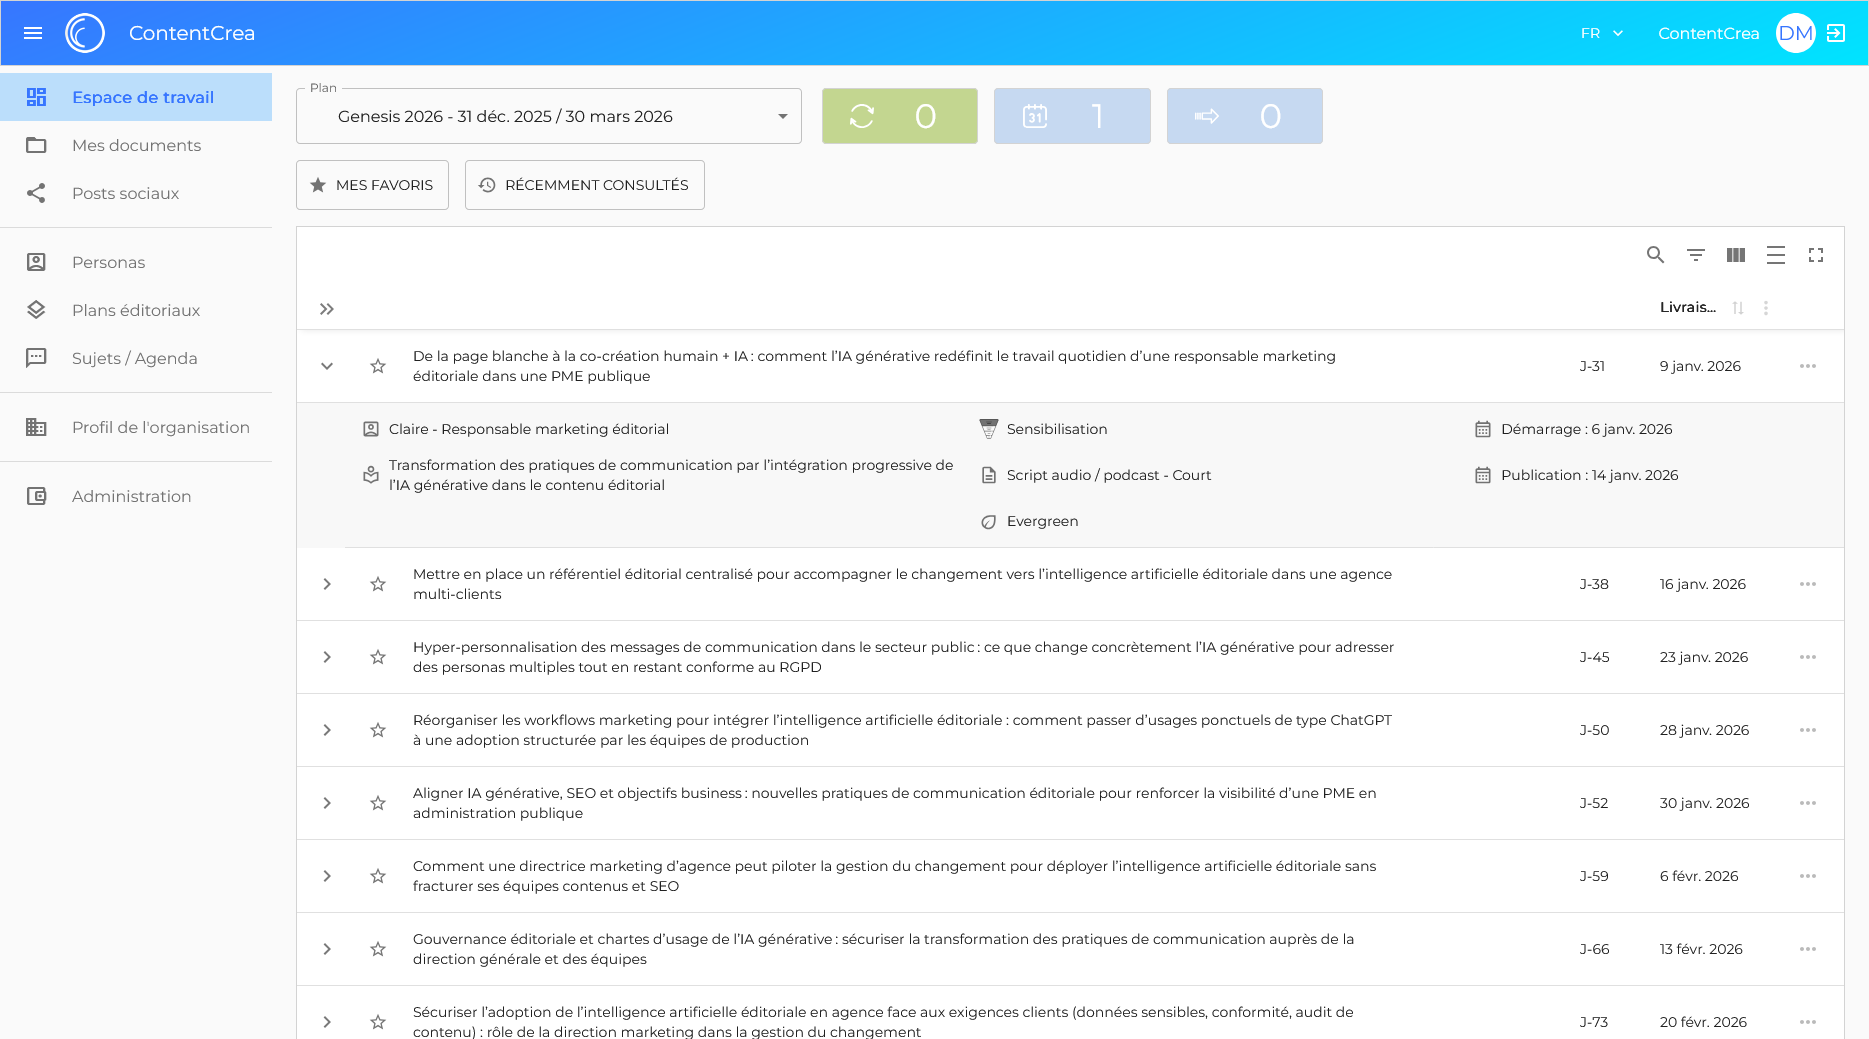The width and height of the screenshot is (1869, 1039).
Task: Open the filter icon above the list
Action: click(x=1695, y=255)
